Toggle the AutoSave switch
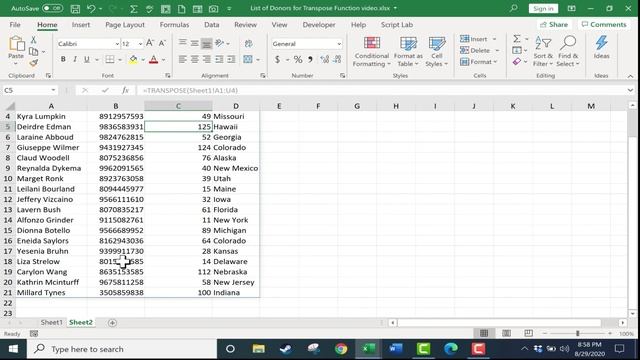This screenshot has width=640, height=360. pyautogui.click(x=52, y=8)
